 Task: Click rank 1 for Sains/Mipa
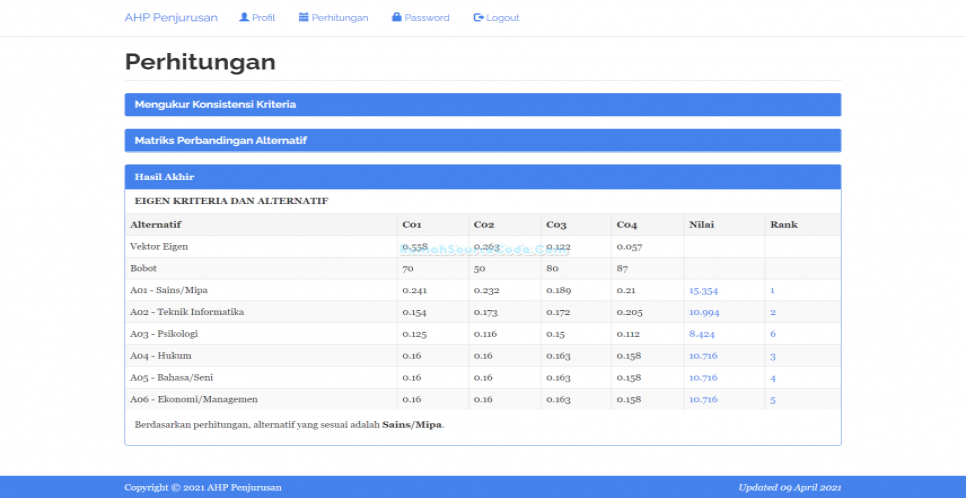(772, 291)
